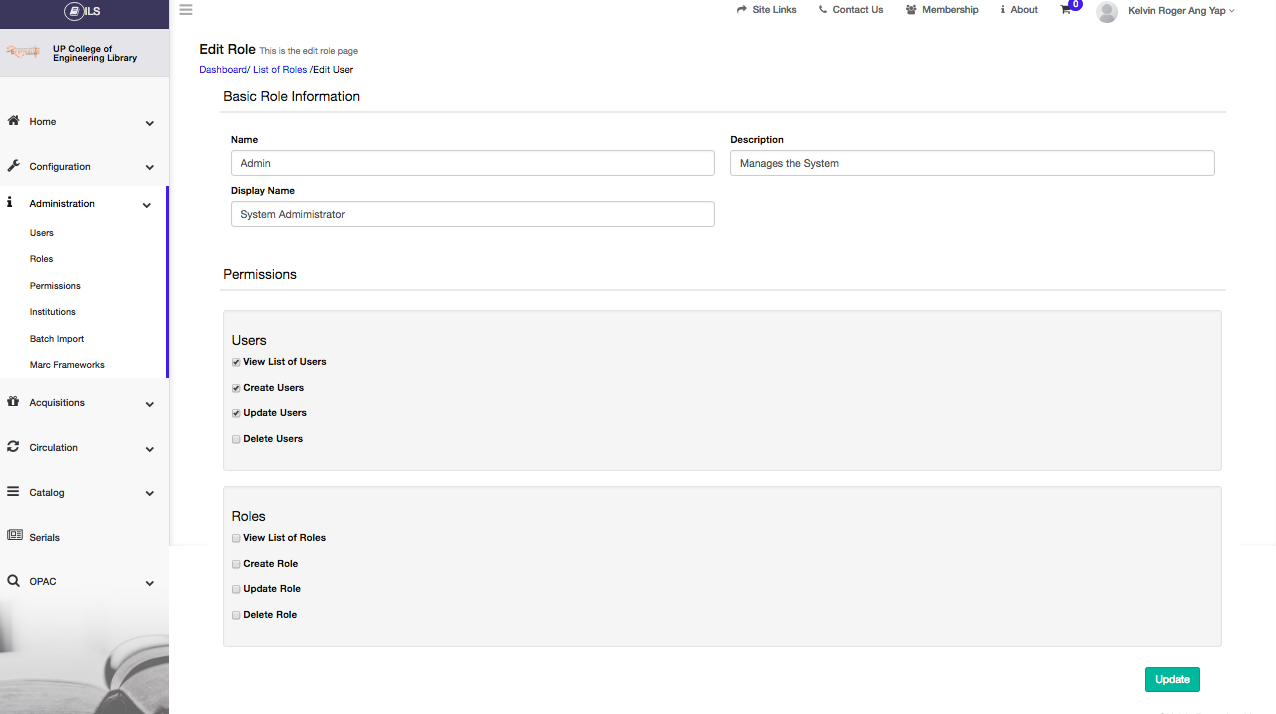Click the Circulation refresh icon

pyautogui.click(x=14, y=447)
